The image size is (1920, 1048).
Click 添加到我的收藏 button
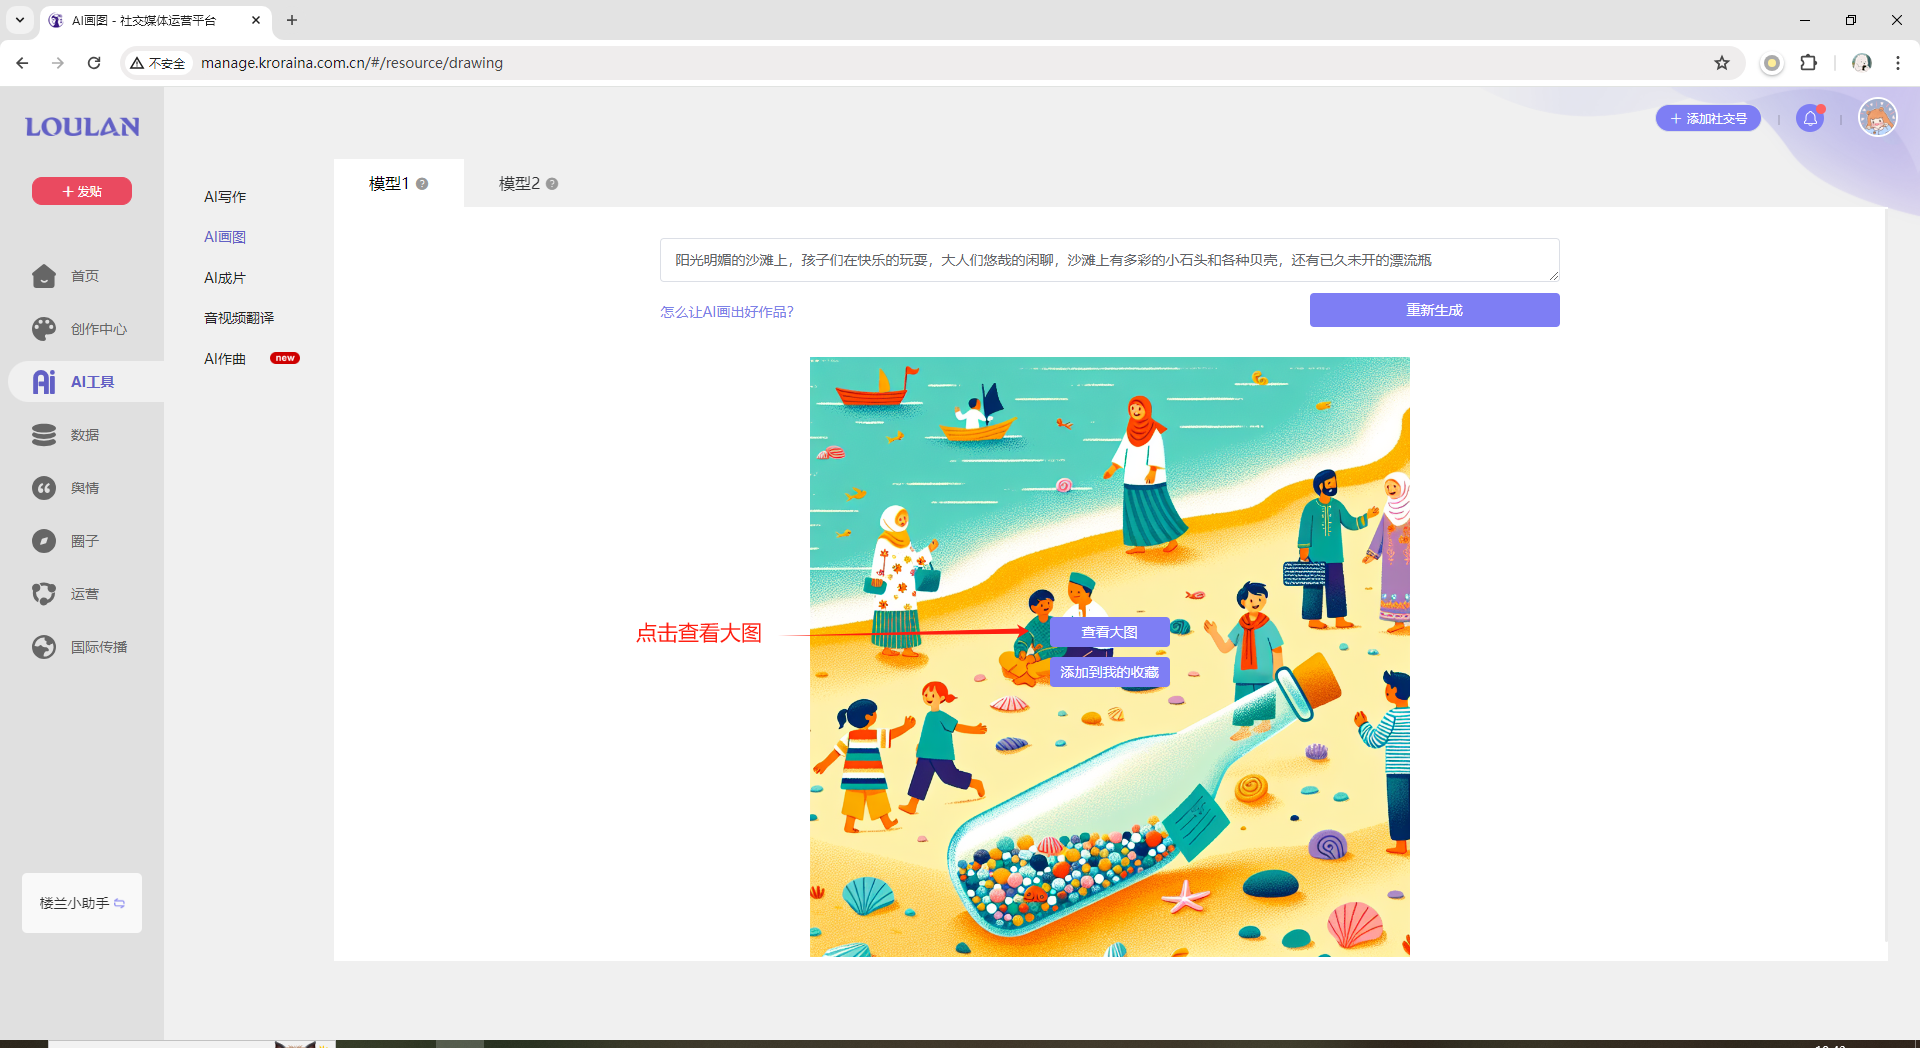[x=1110, y=672]
